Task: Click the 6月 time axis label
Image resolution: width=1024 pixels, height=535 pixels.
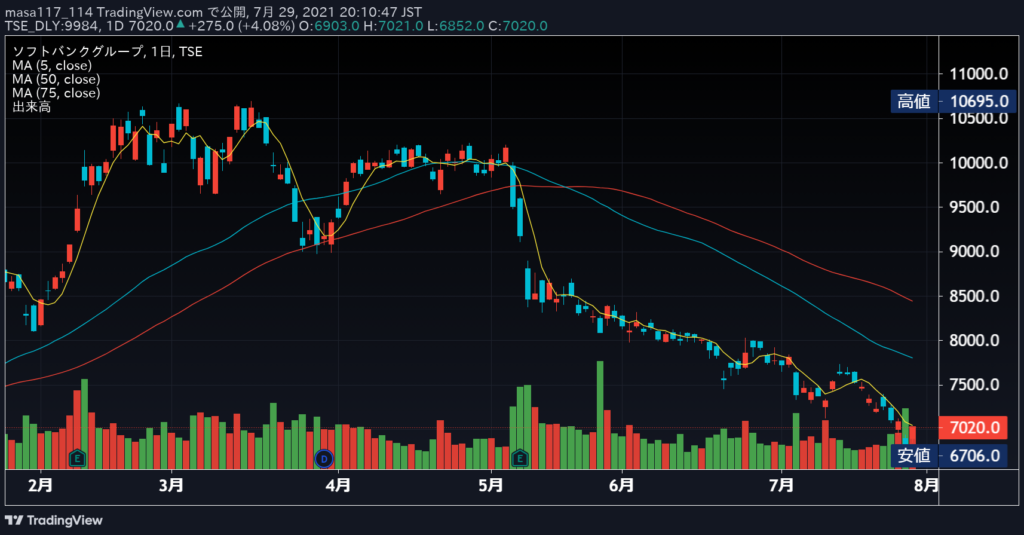Action: click(x=621, y=485)
